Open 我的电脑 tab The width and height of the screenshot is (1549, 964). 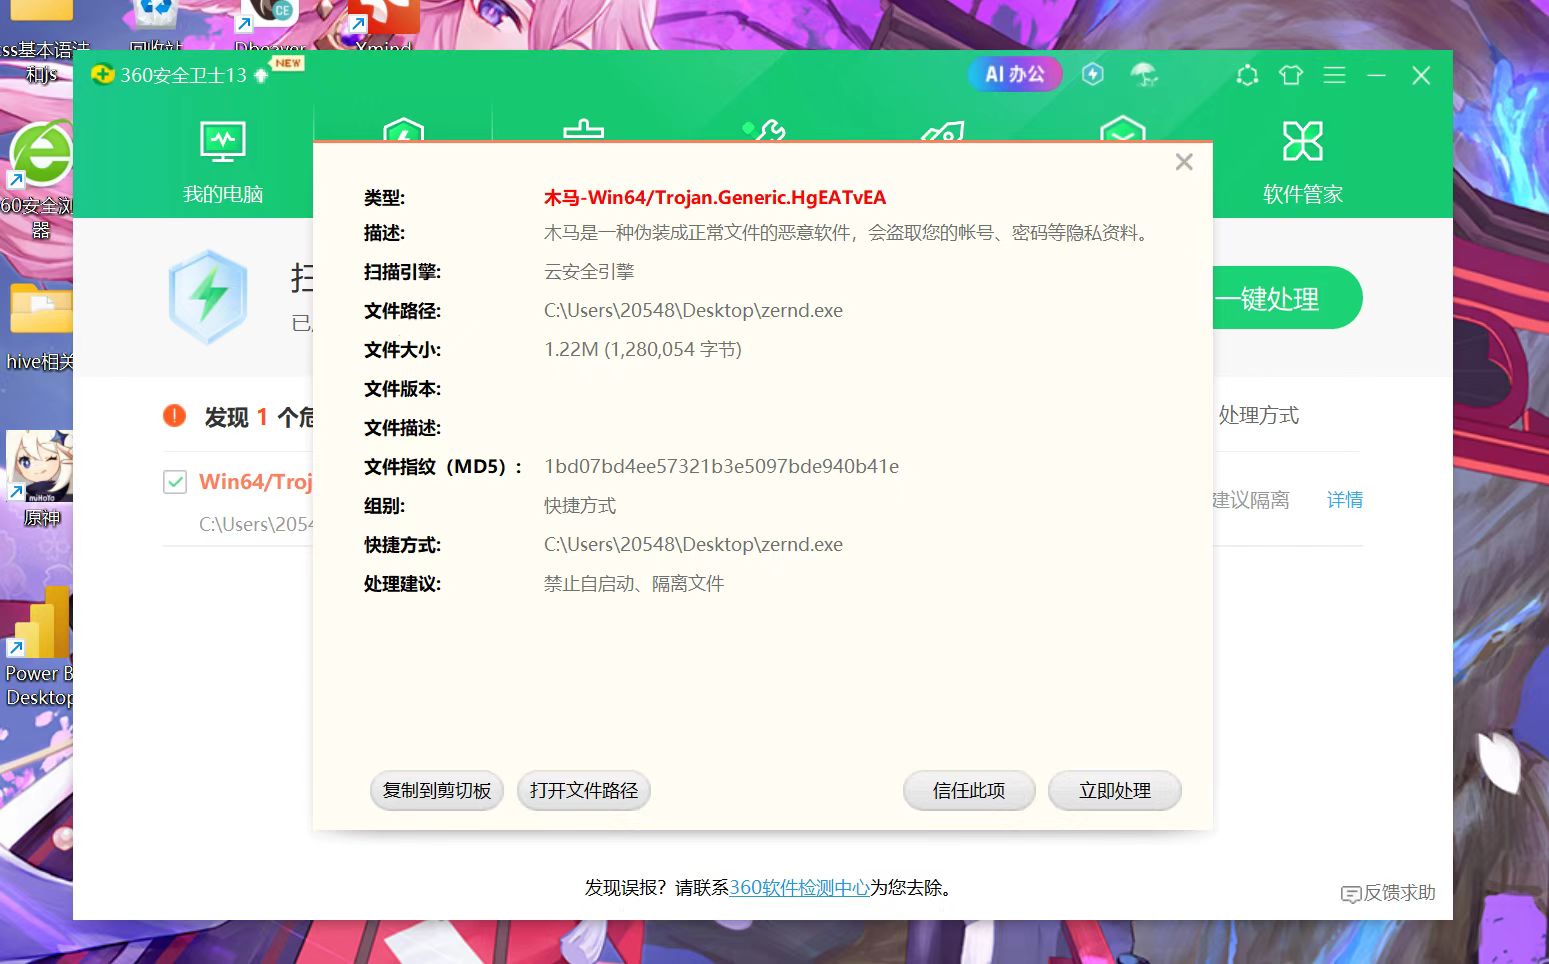click(223, 162)
